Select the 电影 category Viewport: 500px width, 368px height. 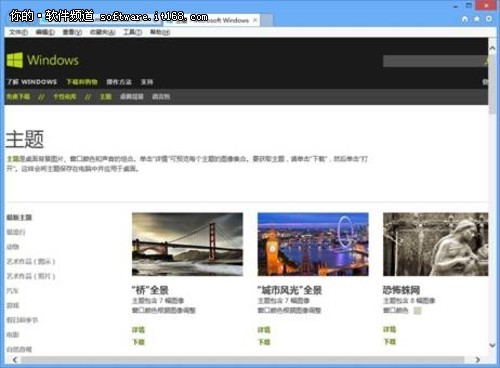coord(13,335)
